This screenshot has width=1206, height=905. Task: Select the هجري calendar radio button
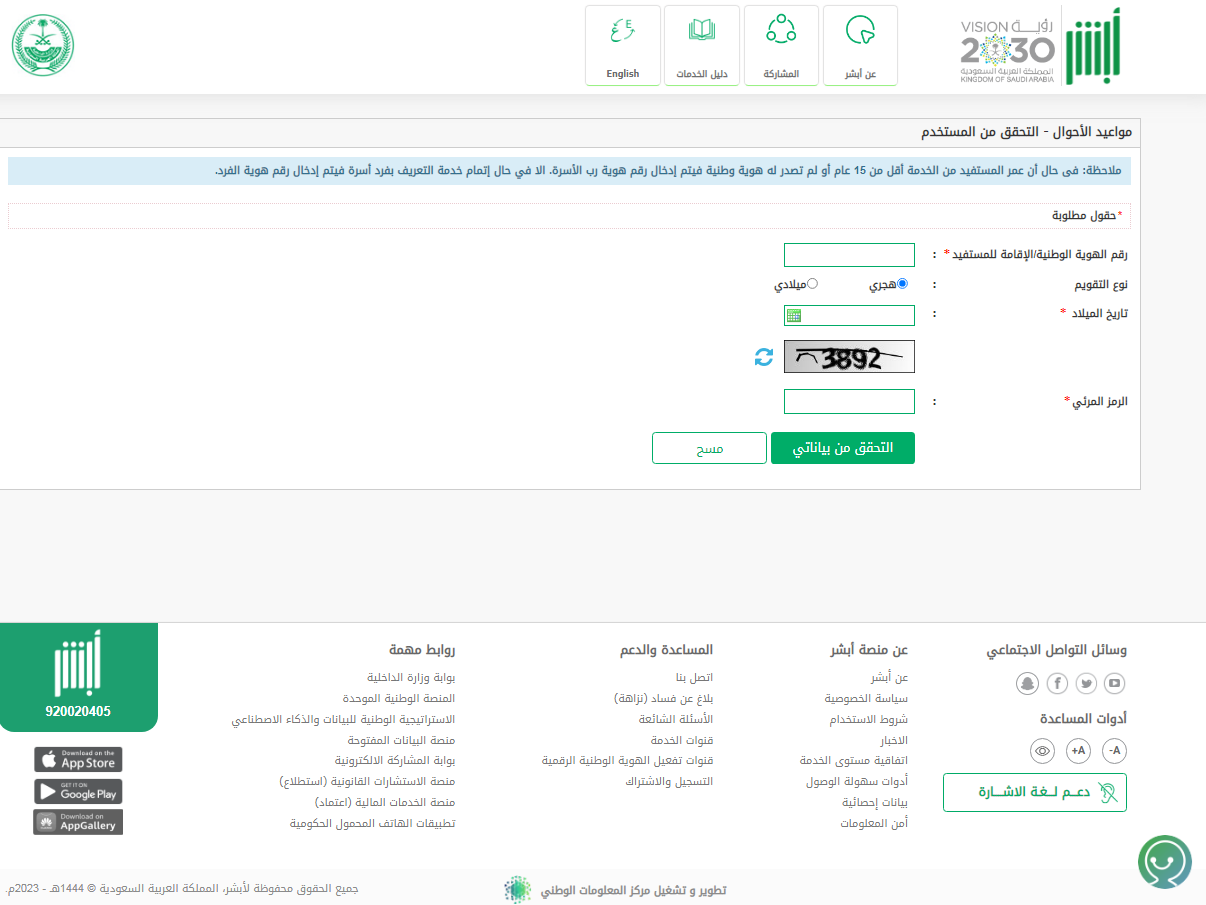point(902,284)
